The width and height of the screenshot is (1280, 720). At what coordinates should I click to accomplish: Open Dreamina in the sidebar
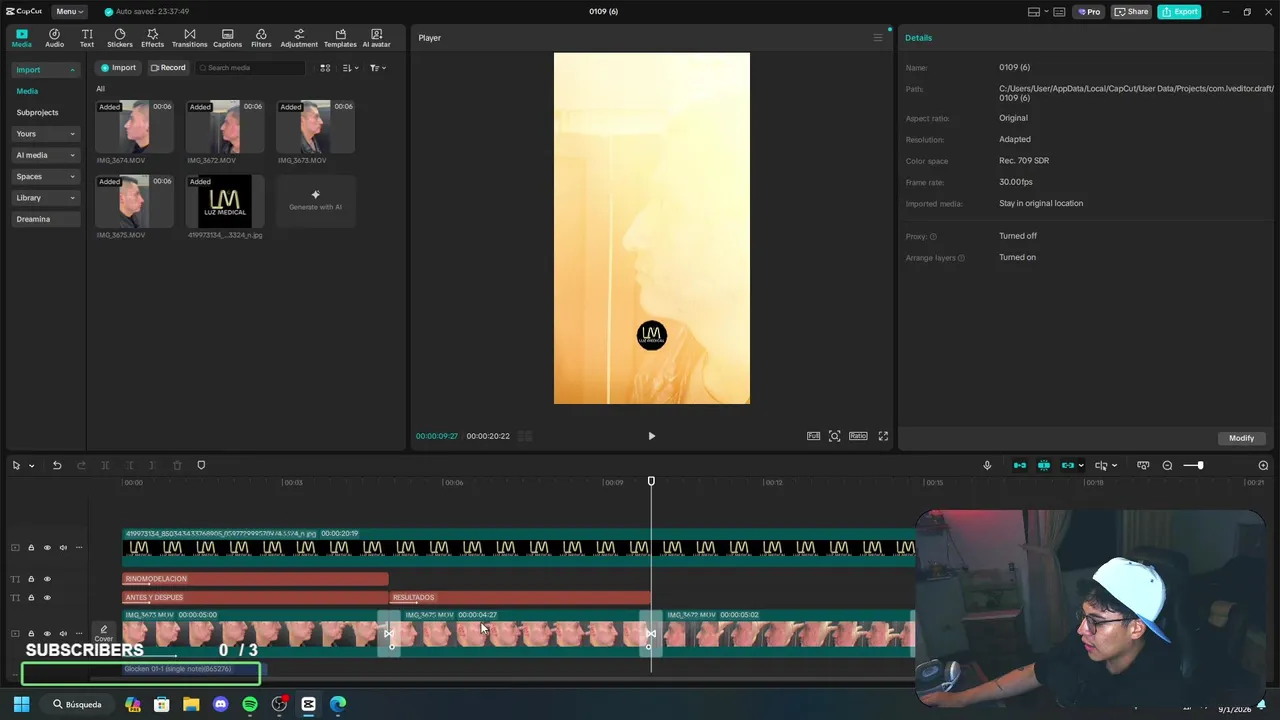tap(45, 219)
